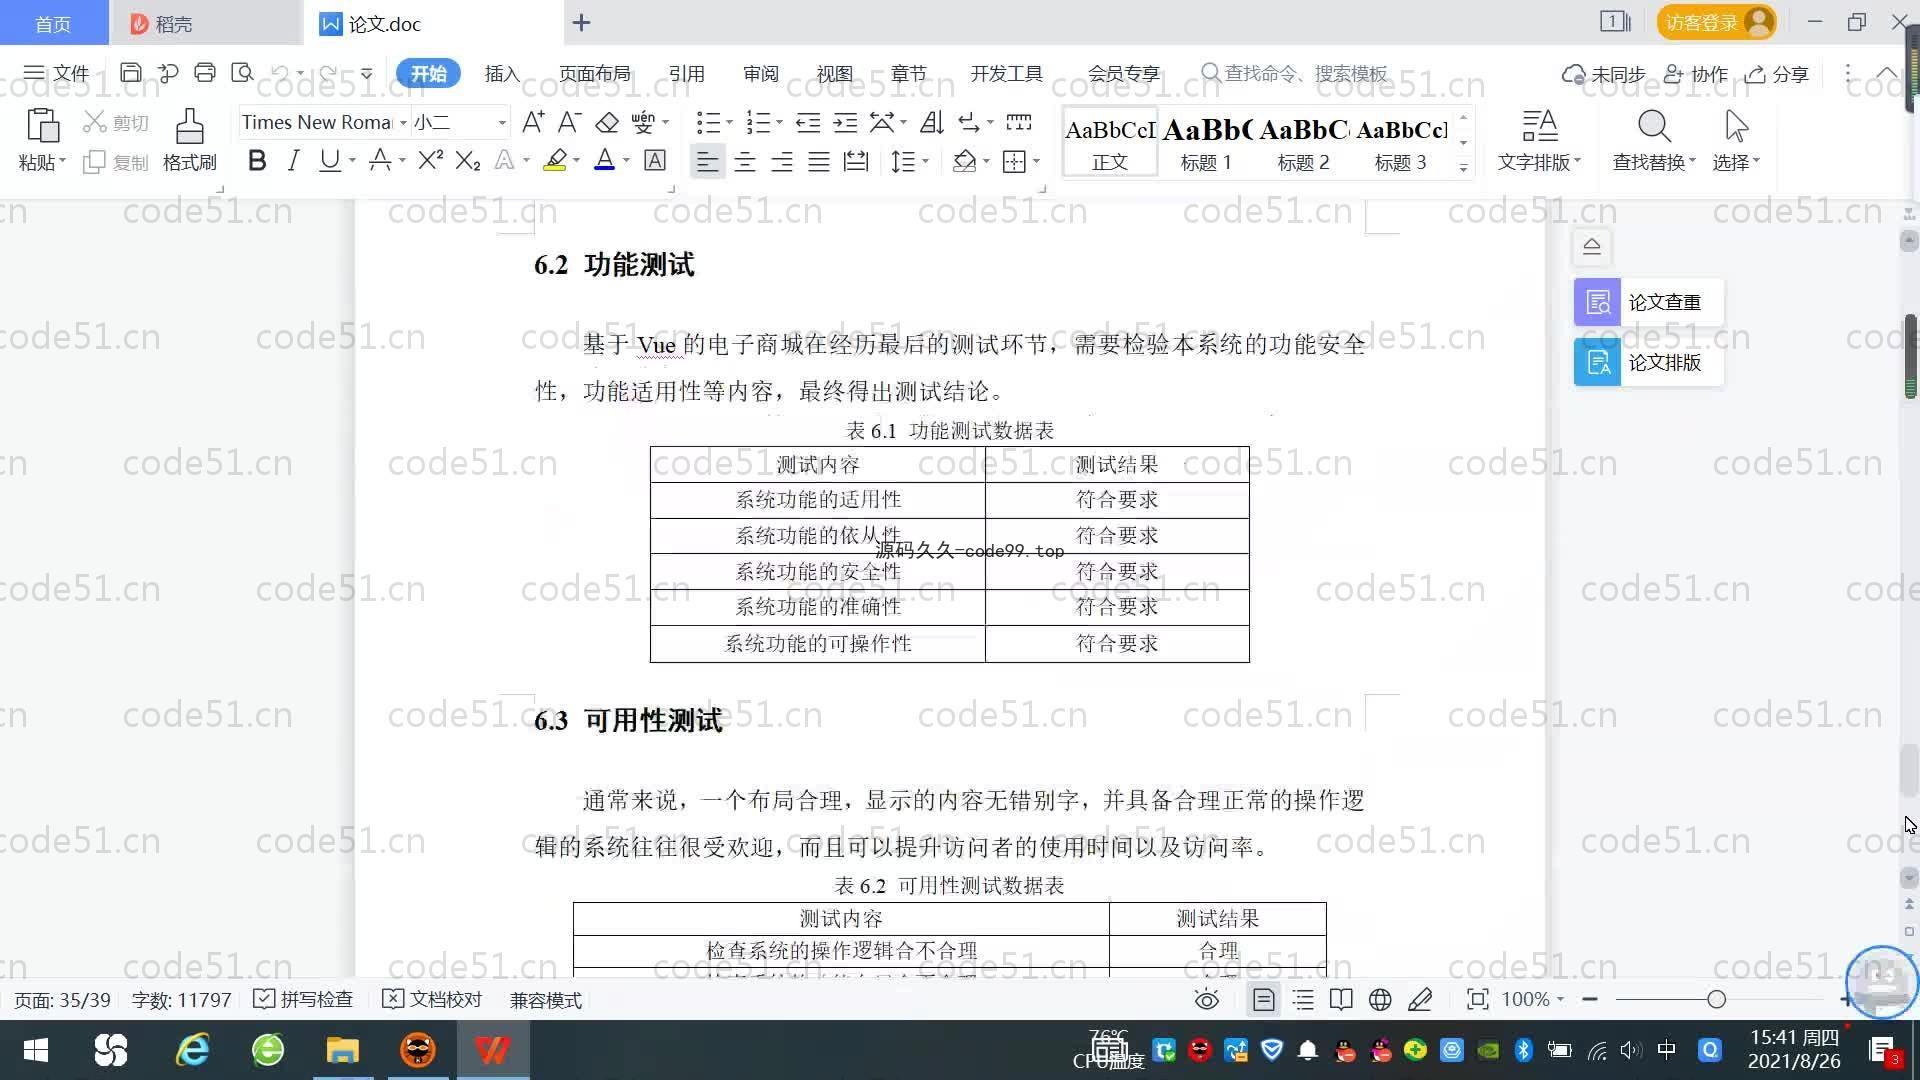Click the full screen fit icon in status bar

(x=1477, y=1000)
